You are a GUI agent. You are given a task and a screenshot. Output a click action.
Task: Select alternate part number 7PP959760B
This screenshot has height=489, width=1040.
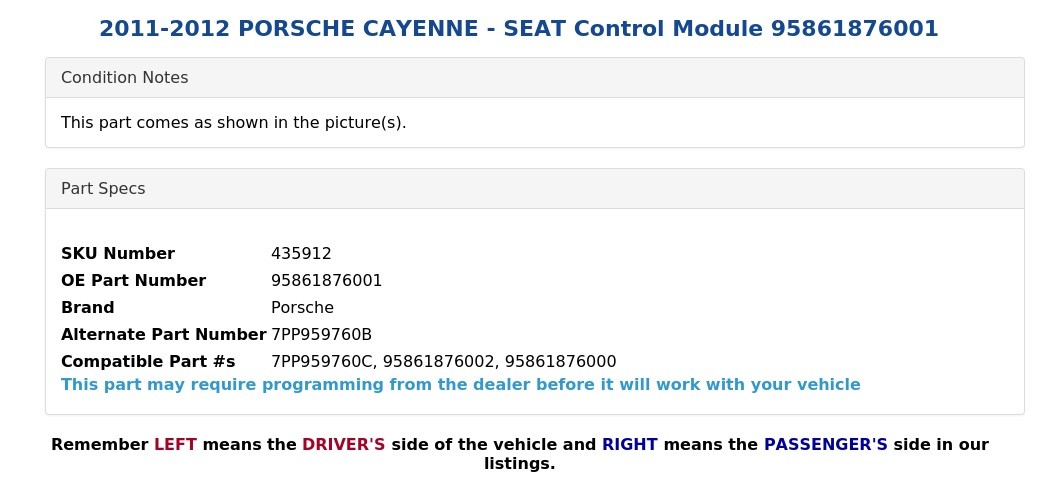pos(322,334)
